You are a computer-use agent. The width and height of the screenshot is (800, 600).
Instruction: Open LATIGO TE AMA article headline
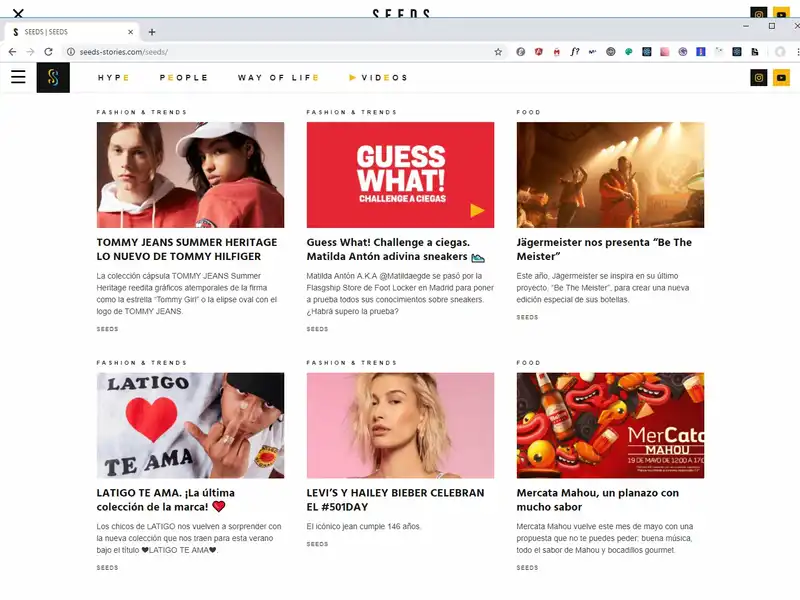click(166, 500)
